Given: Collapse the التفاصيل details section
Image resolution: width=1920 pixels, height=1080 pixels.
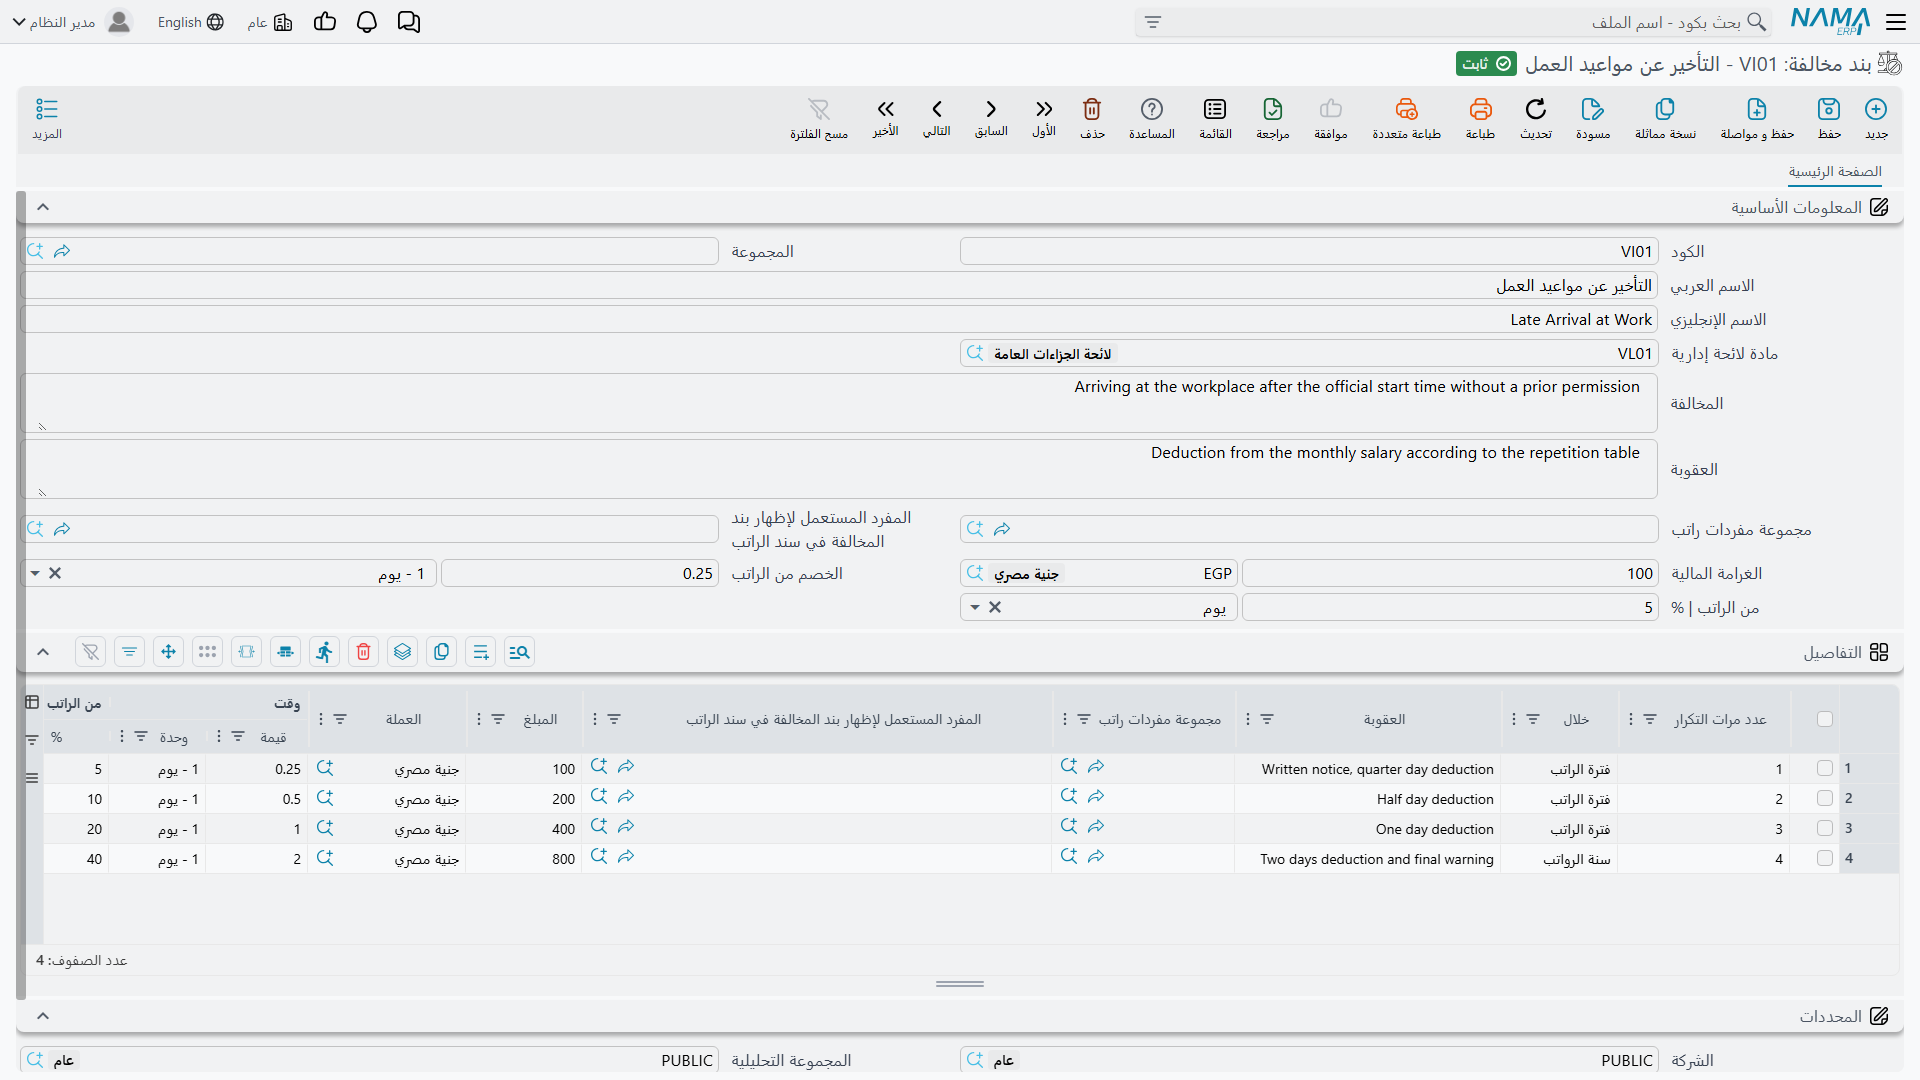Looking at the screenshot, I should click(x=43, y=652).
